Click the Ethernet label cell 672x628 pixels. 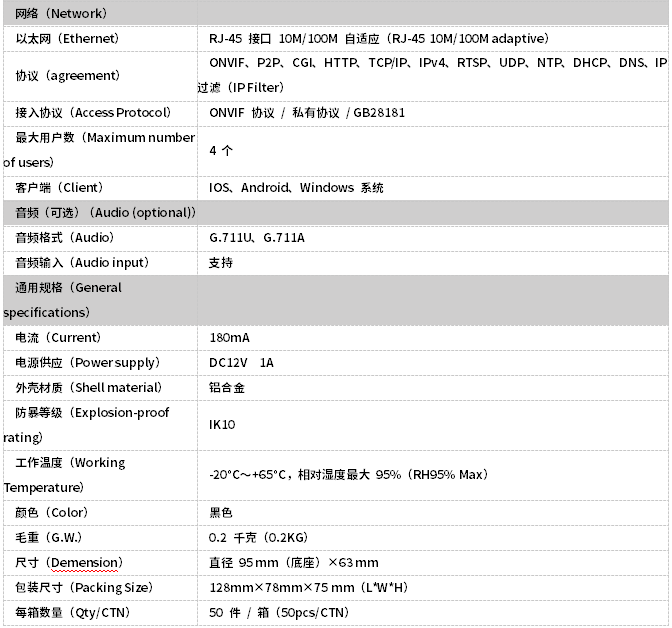tap(67, 38)
